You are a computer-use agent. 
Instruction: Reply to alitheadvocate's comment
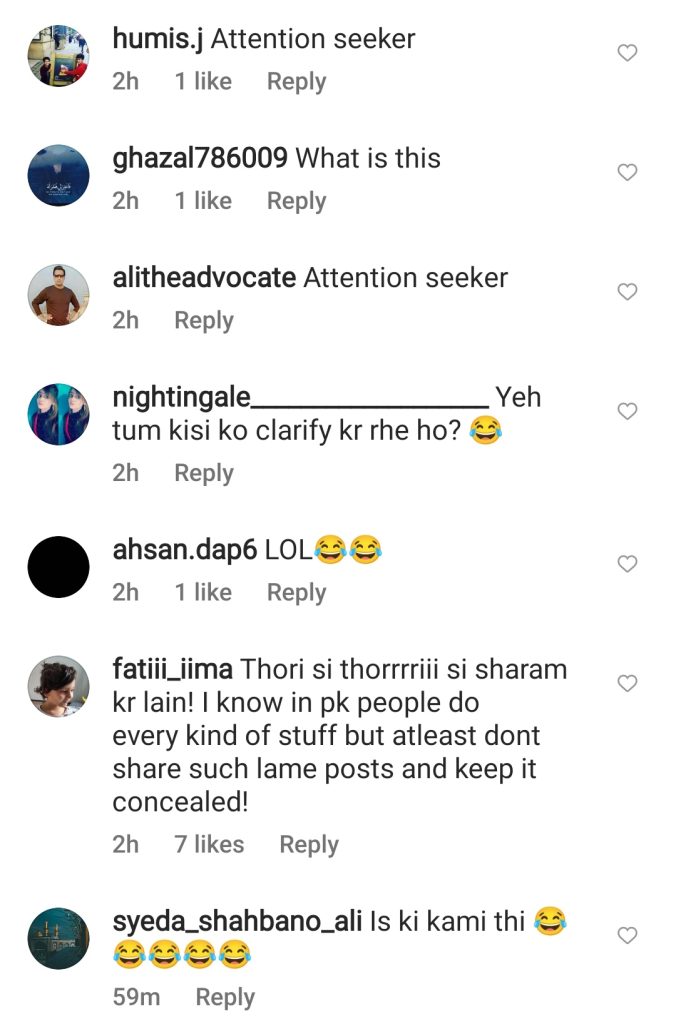click(204, 321)
